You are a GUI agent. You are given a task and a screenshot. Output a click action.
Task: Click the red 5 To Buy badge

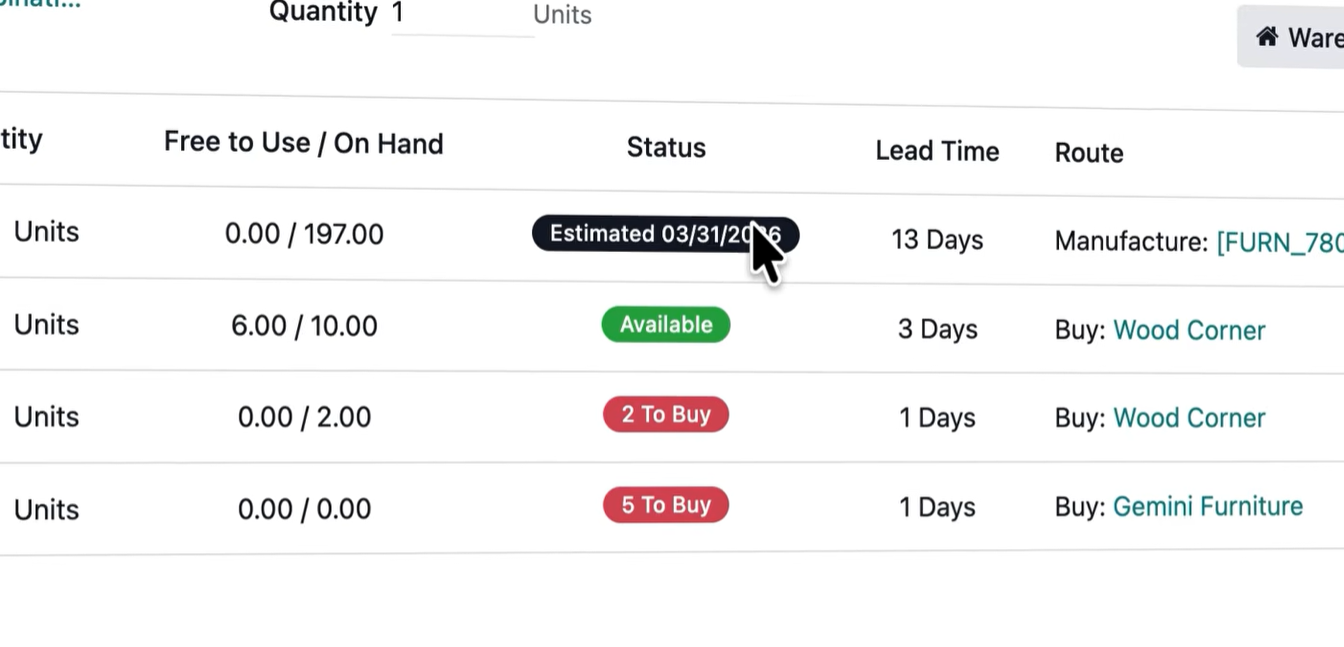[x=666, y=505]
